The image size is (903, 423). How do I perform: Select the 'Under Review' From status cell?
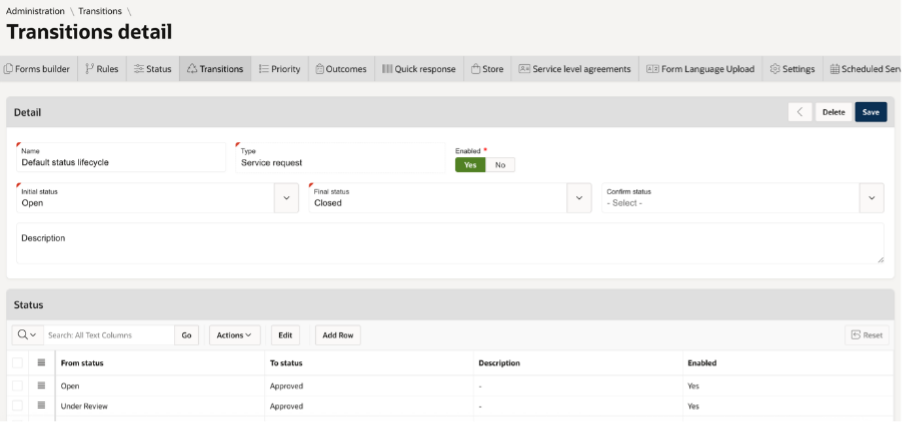(x=160, y=406)
